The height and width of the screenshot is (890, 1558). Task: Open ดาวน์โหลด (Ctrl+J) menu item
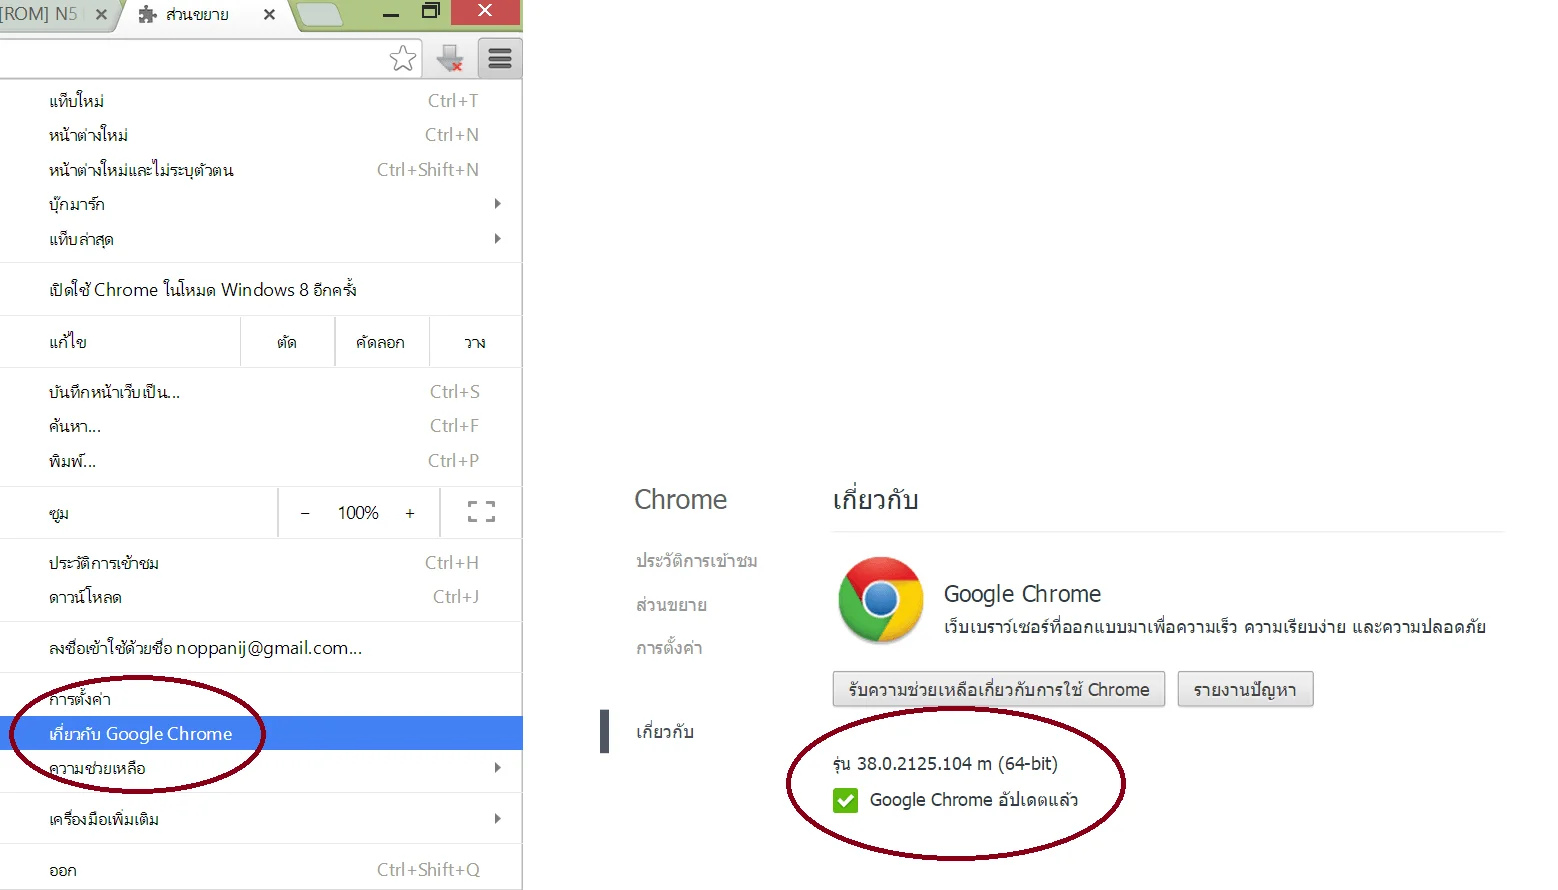pos(261,597)
